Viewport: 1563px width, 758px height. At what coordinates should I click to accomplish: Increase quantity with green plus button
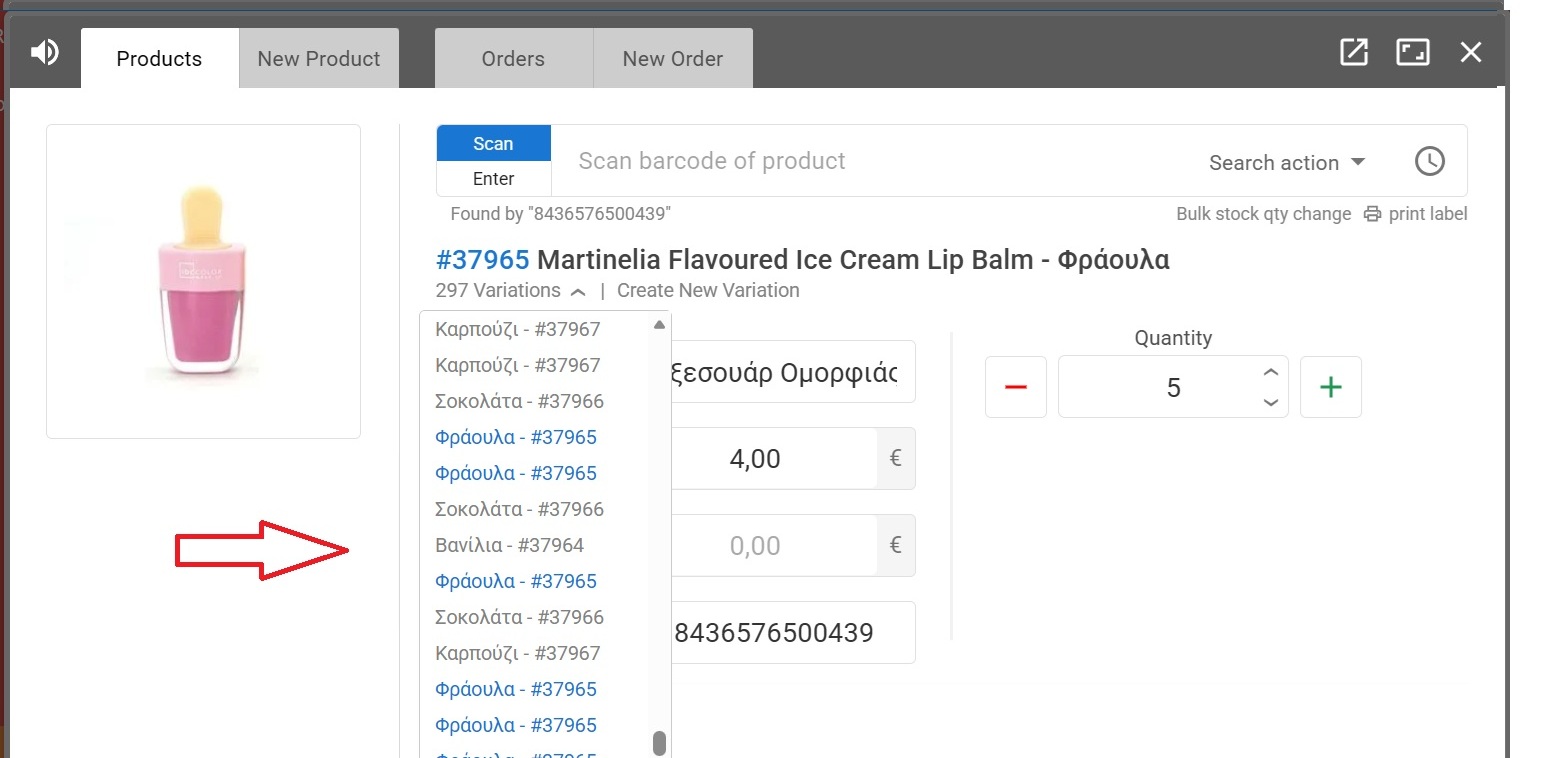point(1330,387)
